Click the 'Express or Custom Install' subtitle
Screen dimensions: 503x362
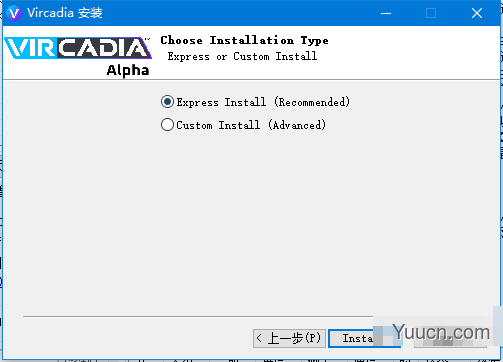click(x=242, y=56)
